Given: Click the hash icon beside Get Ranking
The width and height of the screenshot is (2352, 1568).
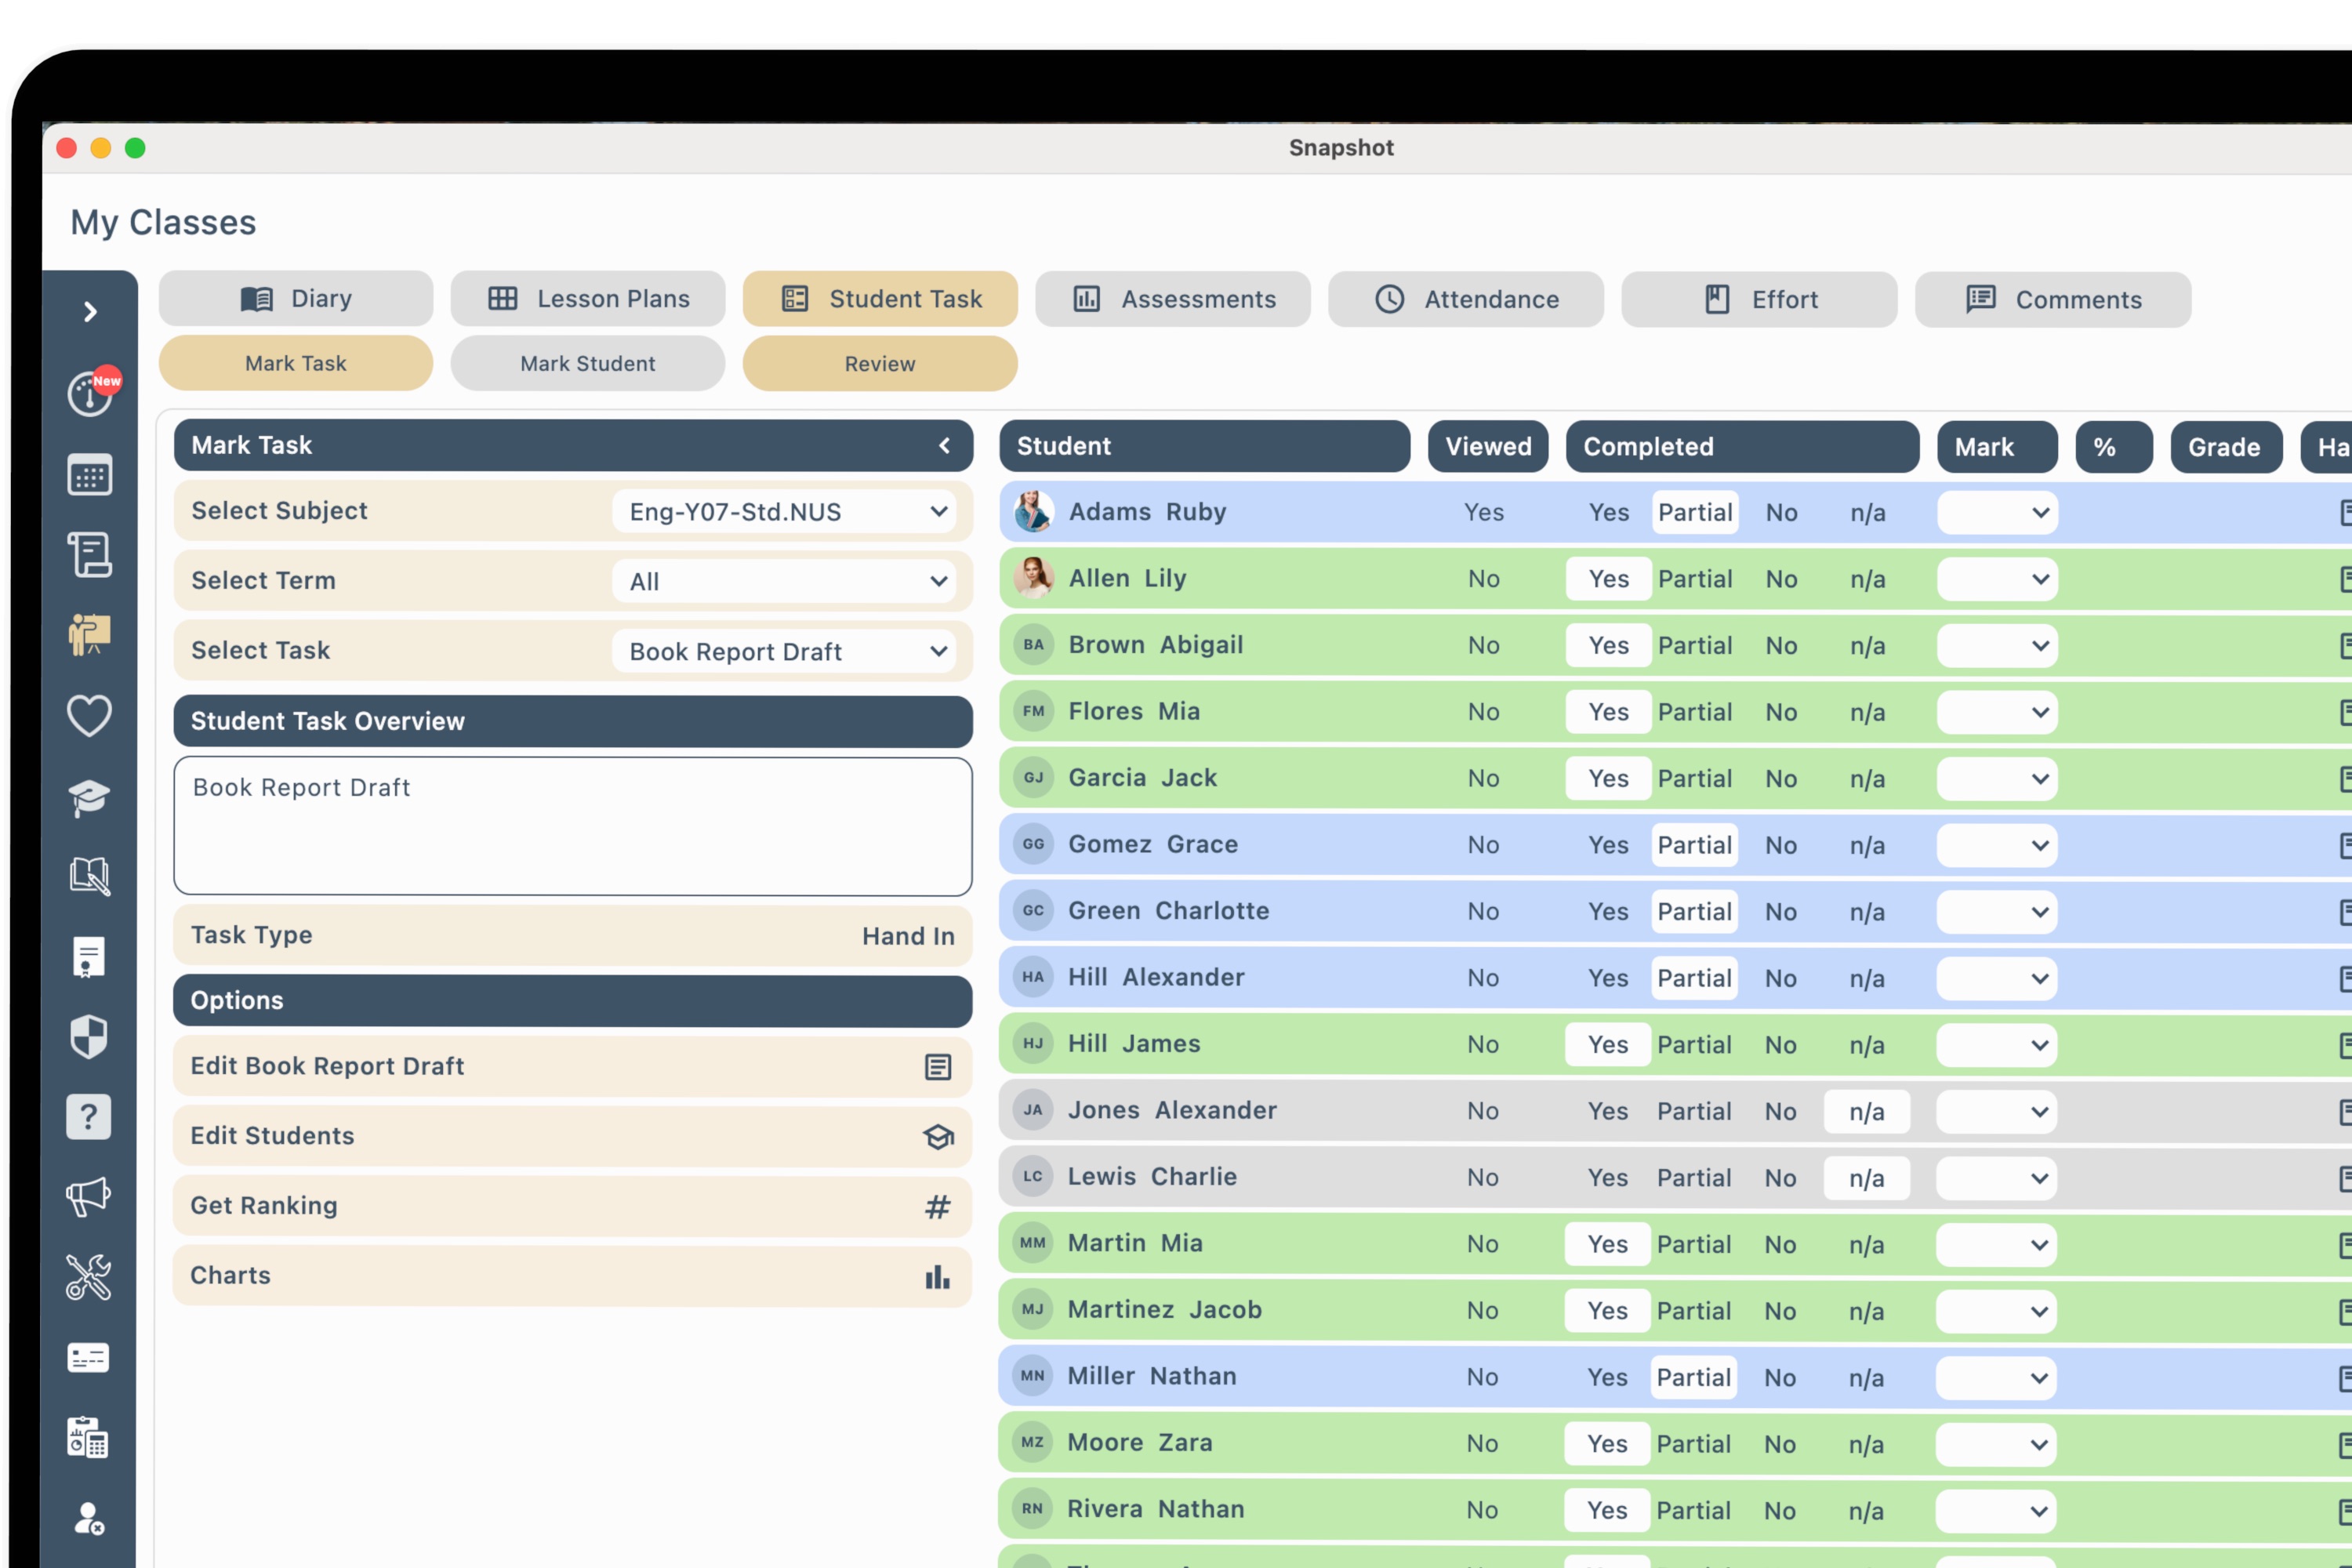Looking at the screenshot, I should 937,1207.
